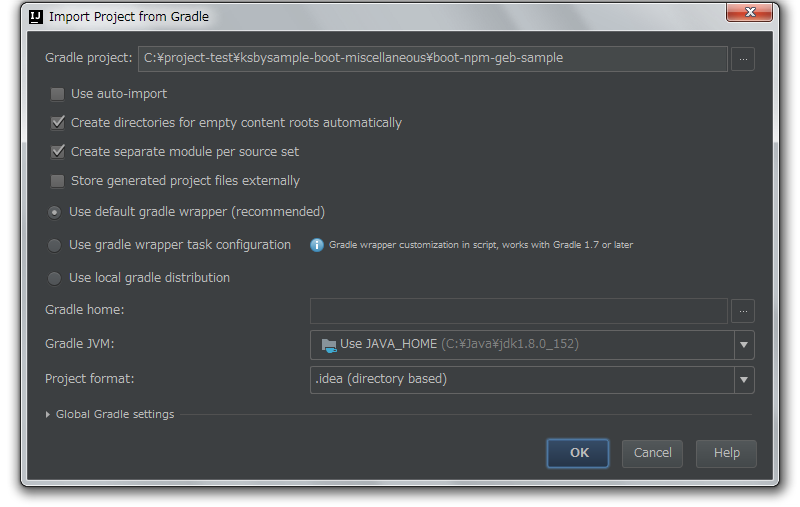Cancel the Gradle import dialog
Image resolution: width=800 pixels, height=507 pixels.
coord(652,453)
